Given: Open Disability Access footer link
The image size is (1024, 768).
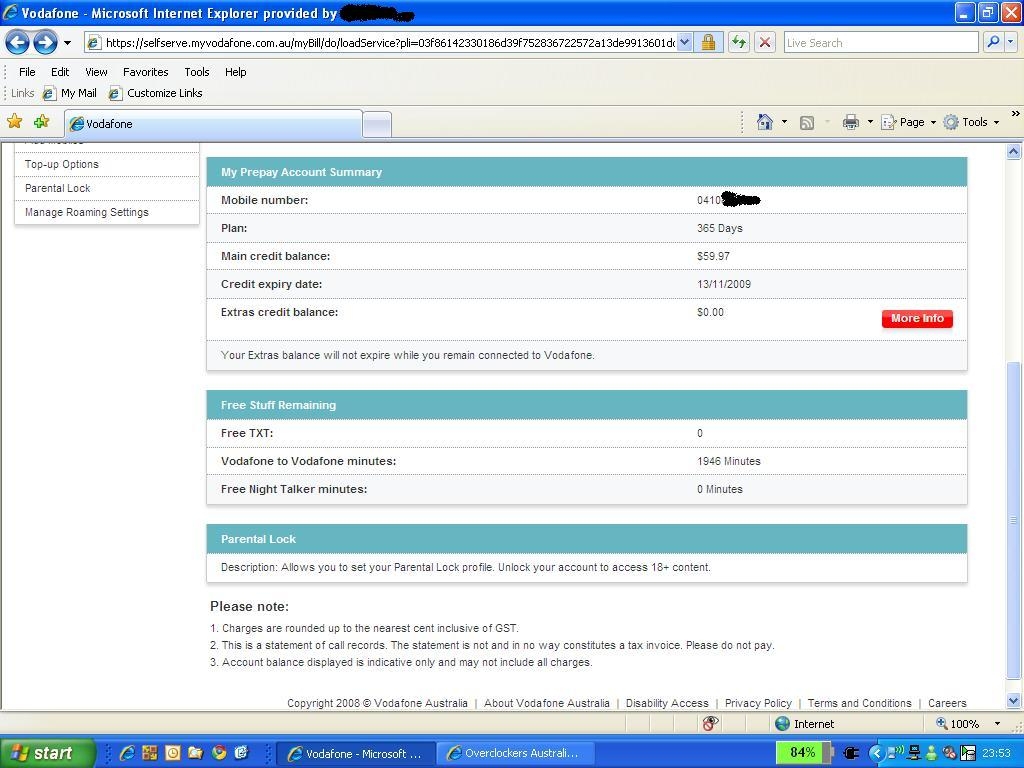Looking at the screenshot, I should pos(667,703).
